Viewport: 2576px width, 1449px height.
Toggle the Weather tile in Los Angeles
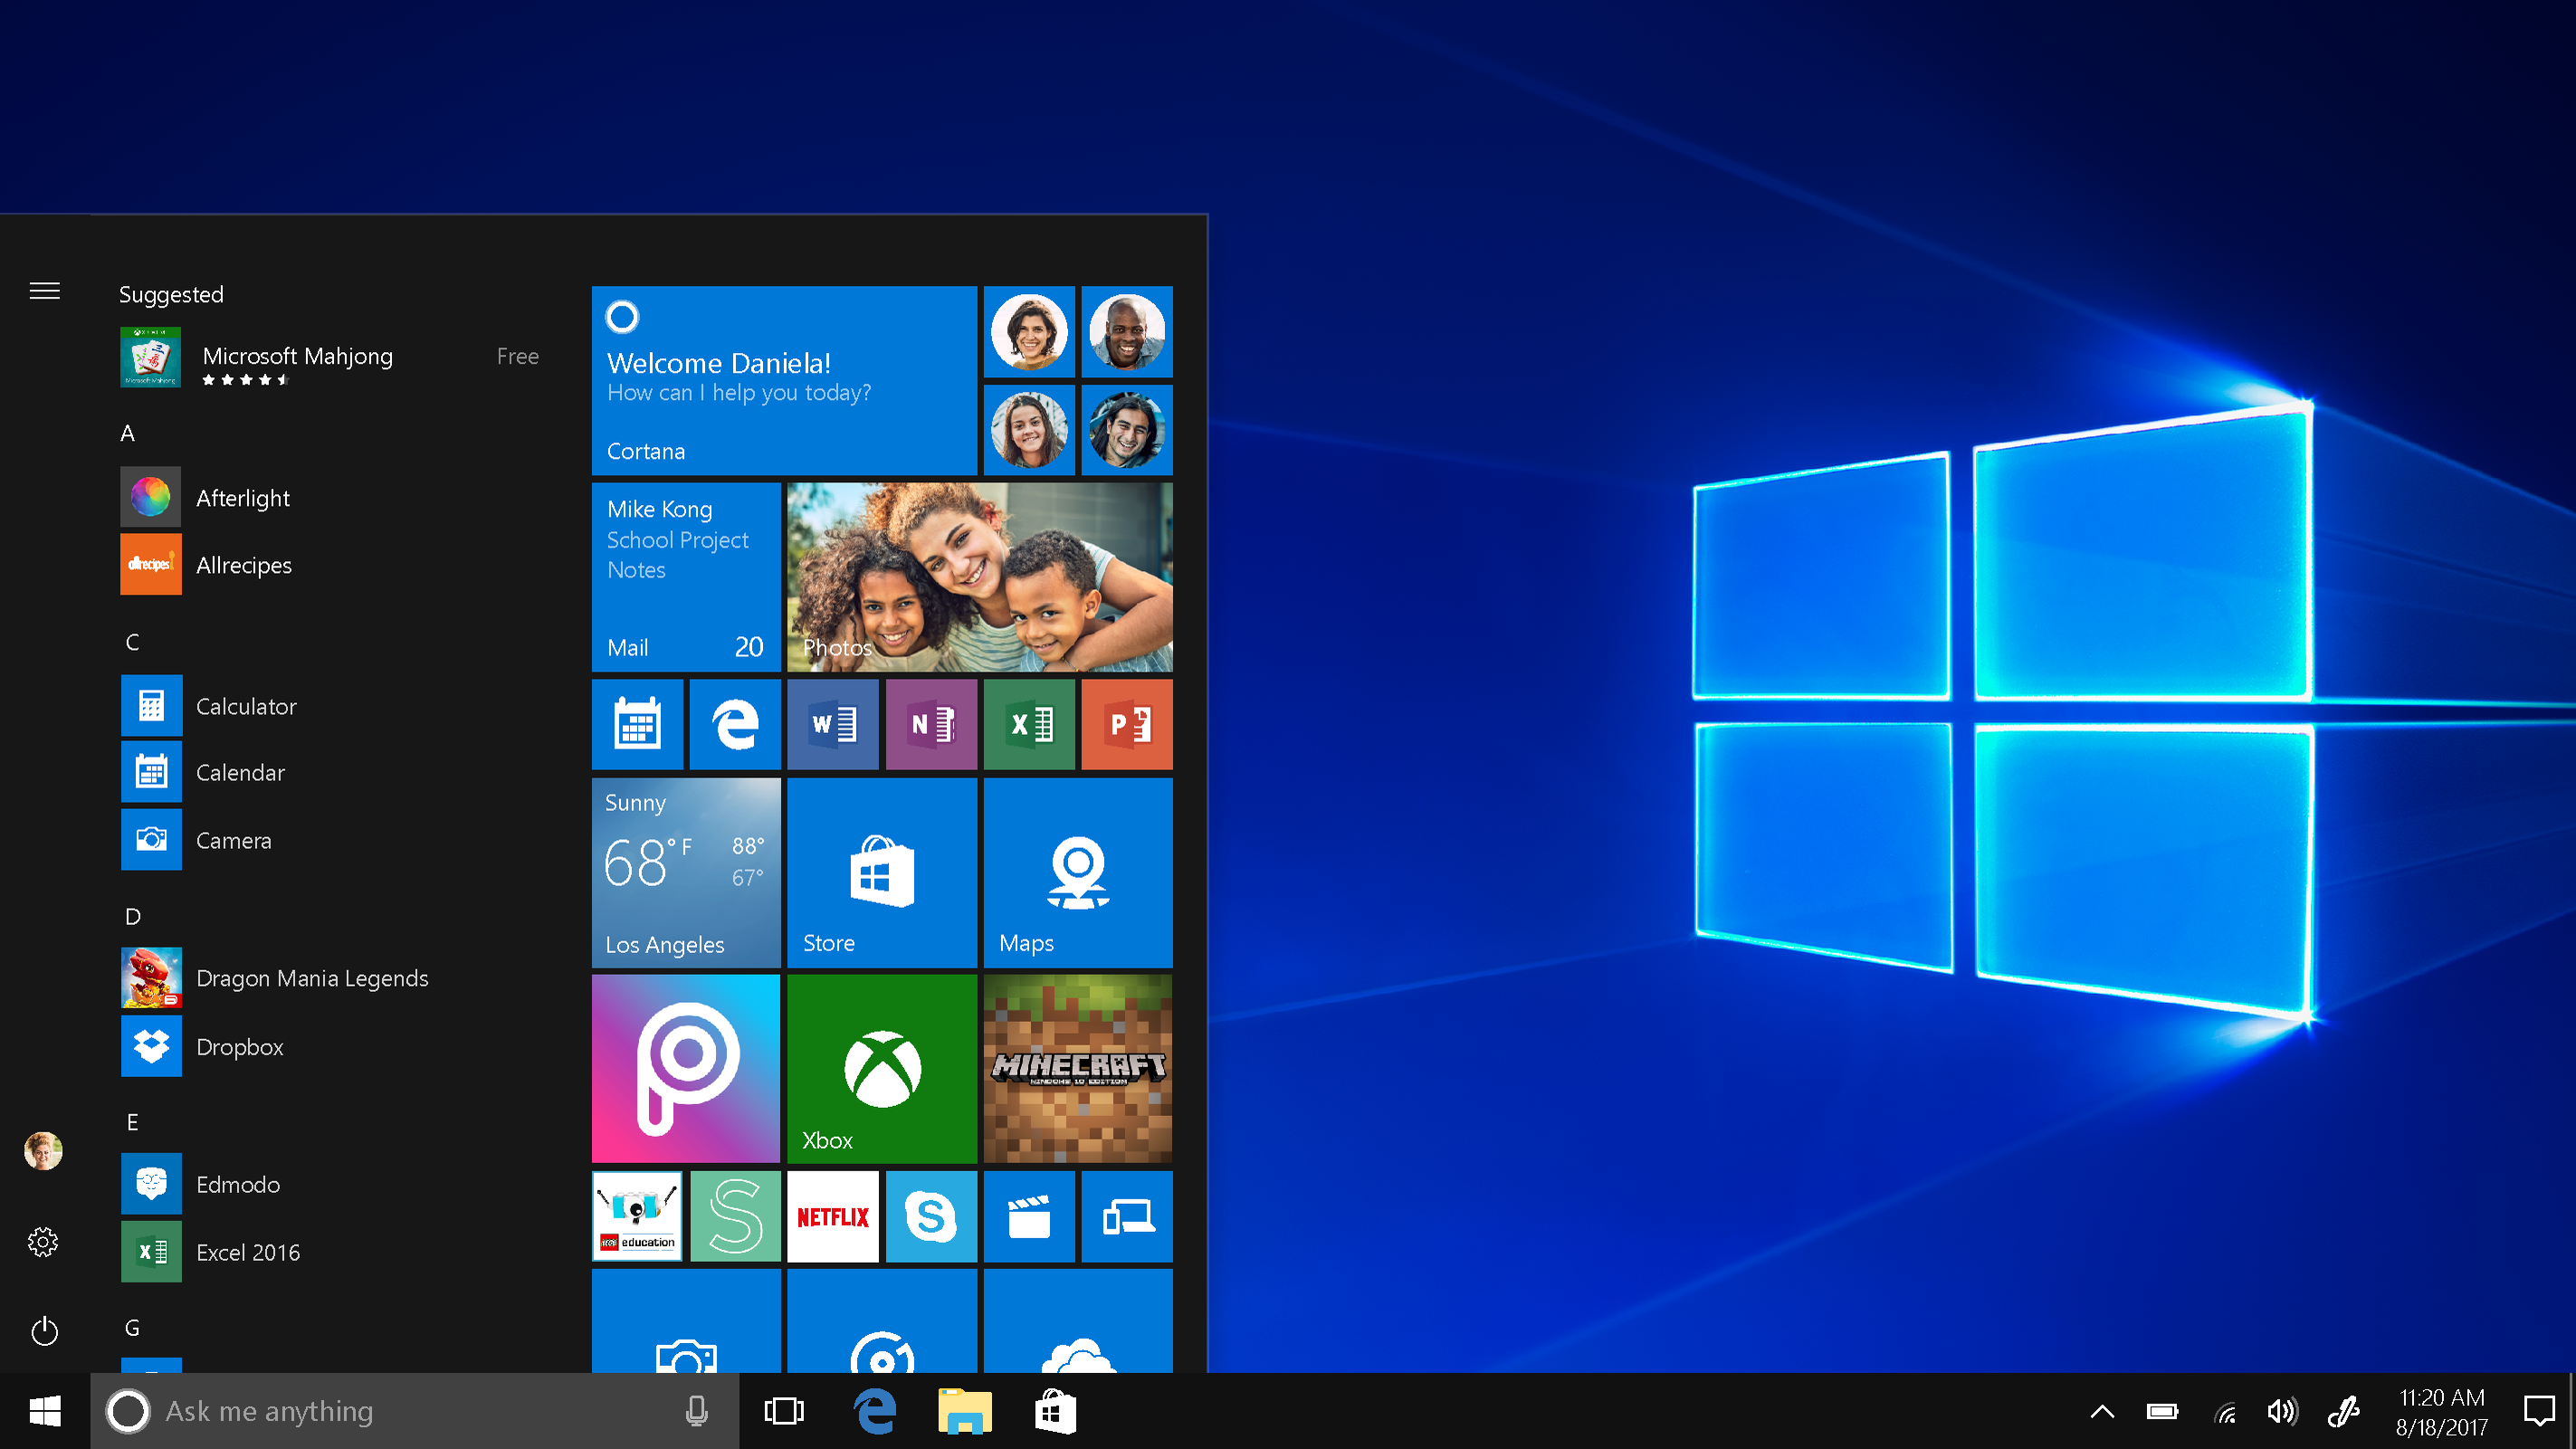click(x=686, y=872)
